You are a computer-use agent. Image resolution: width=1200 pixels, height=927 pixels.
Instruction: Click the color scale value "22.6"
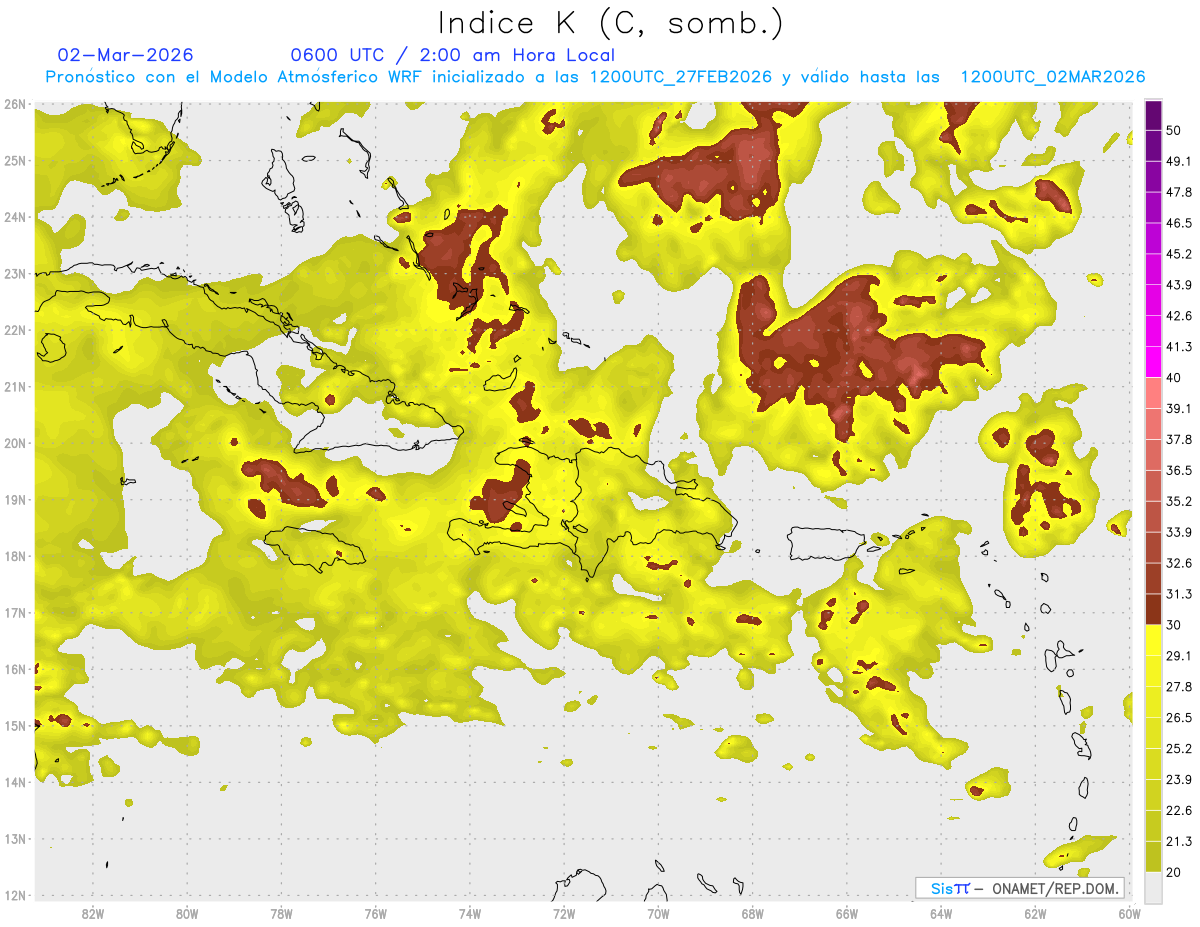pyautogui.click(x=1179, y=811)
